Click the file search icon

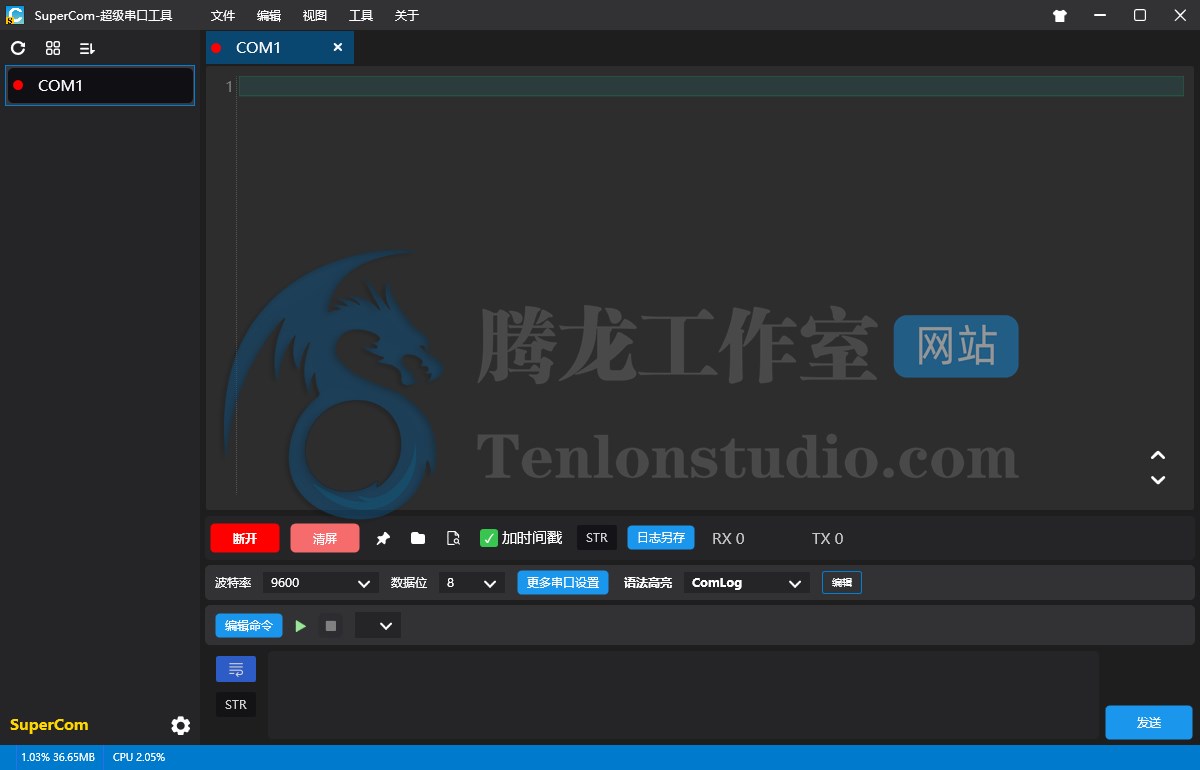(453, 538)
